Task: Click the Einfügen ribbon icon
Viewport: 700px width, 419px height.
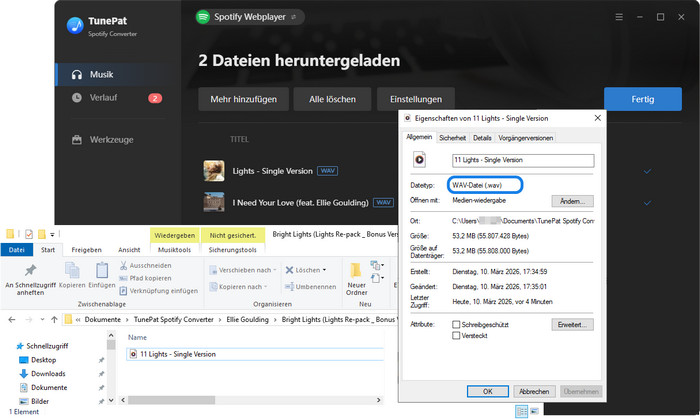Action: 102,270
